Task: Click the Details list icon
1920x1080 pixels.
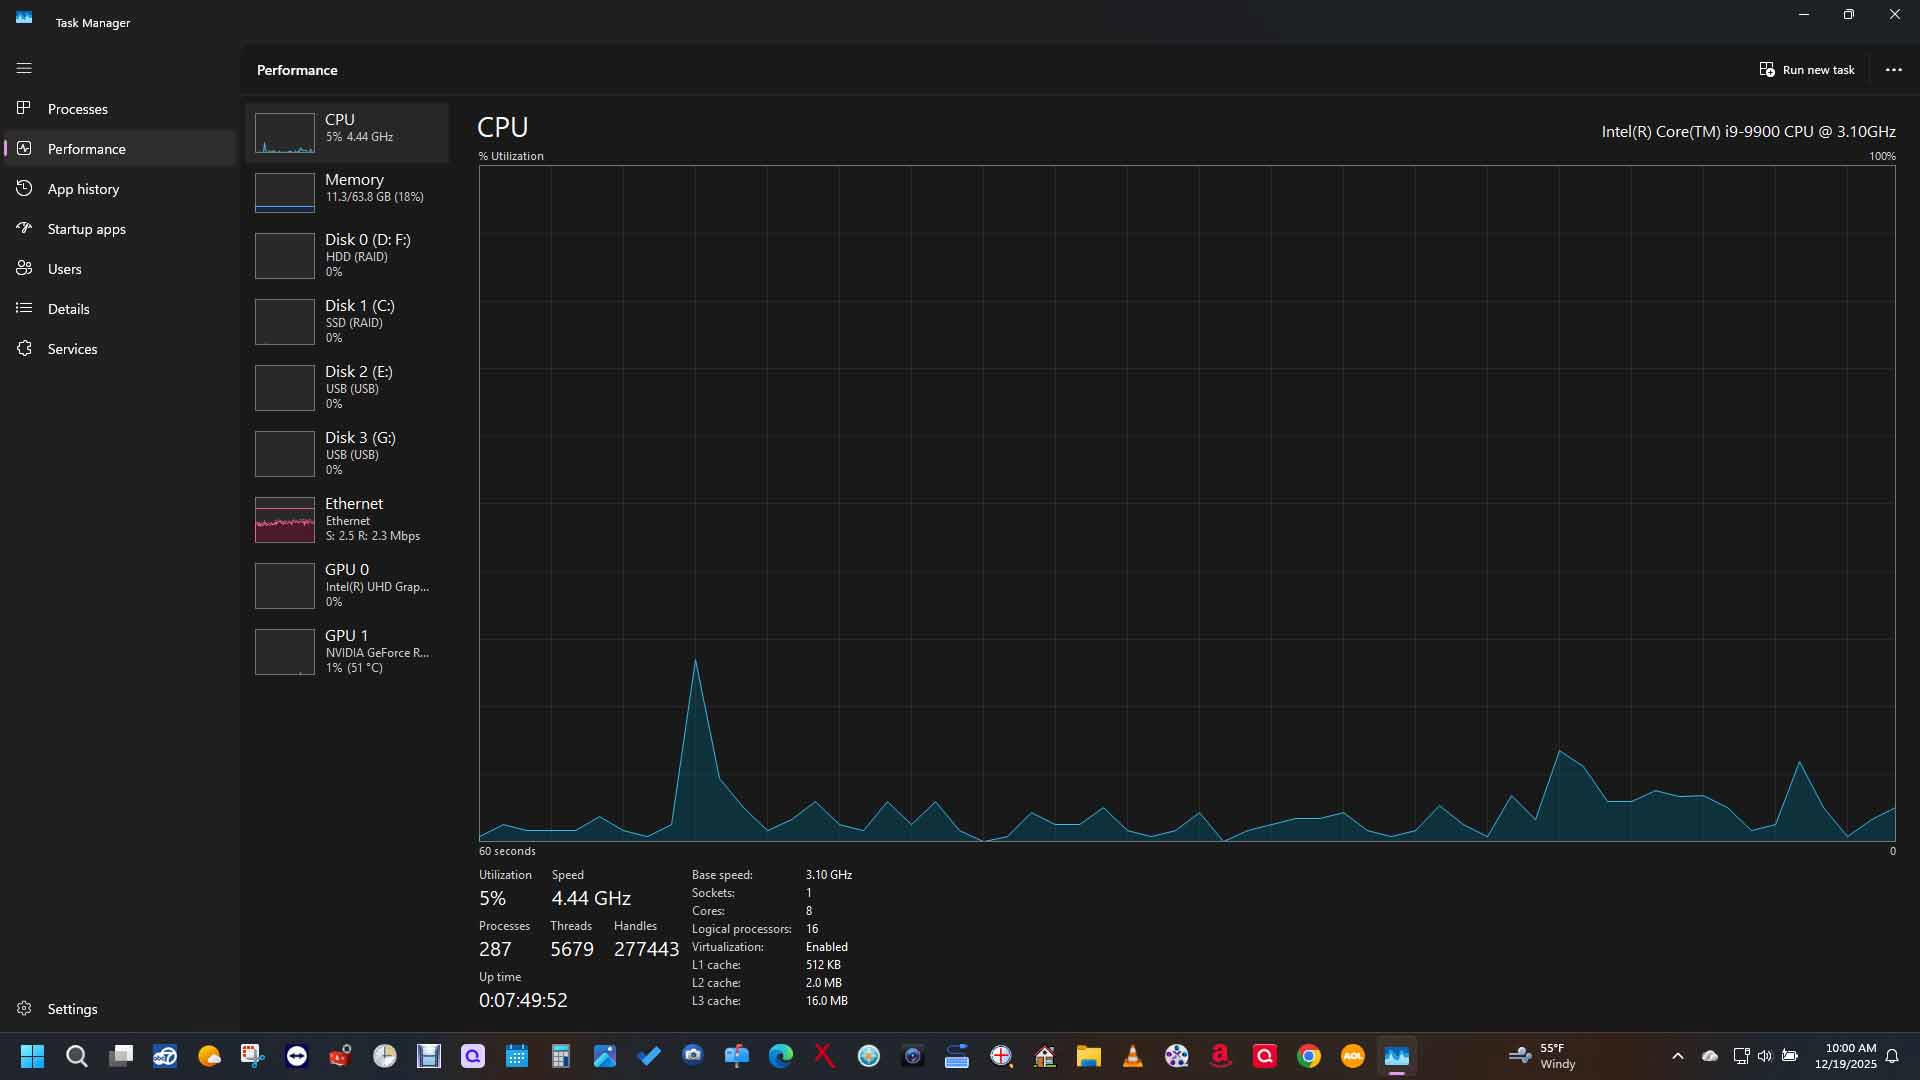Action: tap(24, 308)
